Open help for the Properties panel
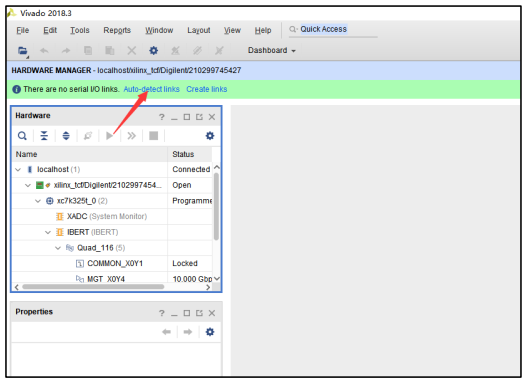Image resolution: width=527 pixels, height=382 pixels. pos(162,313)
